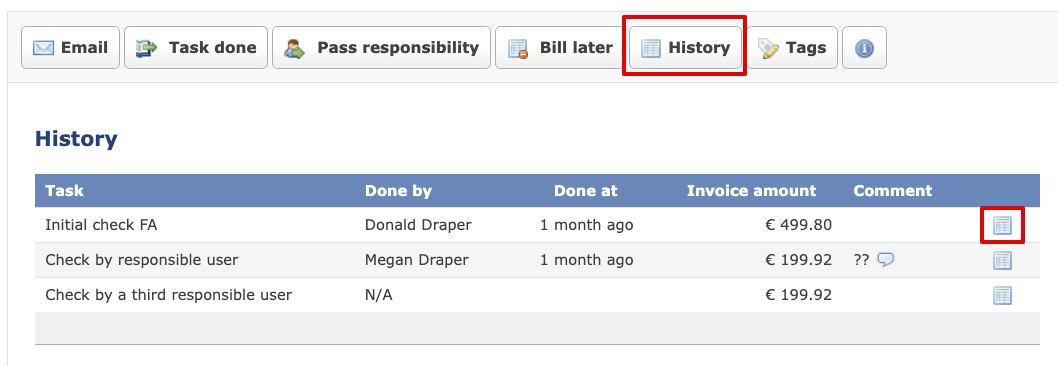Image resolution: width=1058 pixels, height=366 pixels.
Task: Open details icon for third responsible user check
Action: pyautogui.click(x=1003, y=296)
